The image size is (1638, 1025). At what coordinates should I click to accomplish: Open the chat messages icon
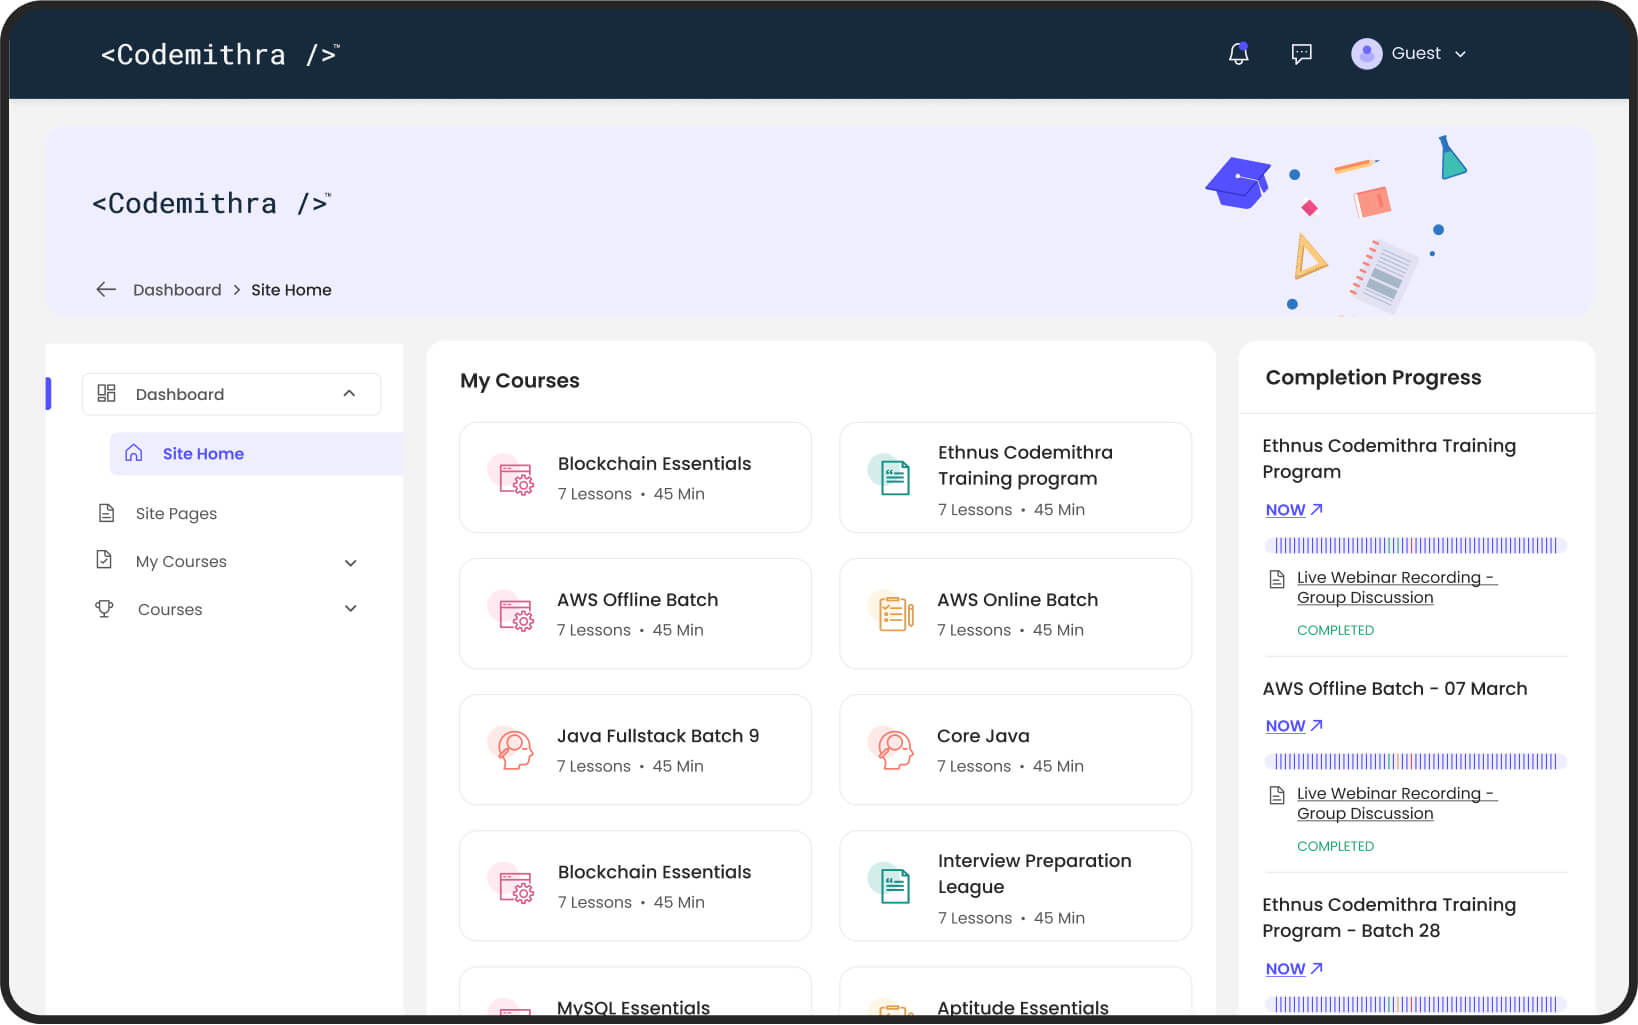click(1301, 54)
